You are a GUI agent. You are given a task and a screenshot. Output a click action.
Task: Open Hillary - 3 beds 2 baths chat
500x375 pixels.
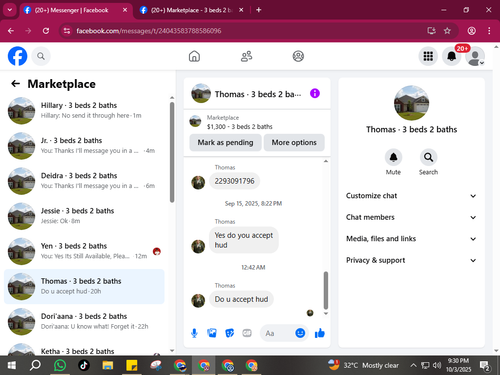84,111
